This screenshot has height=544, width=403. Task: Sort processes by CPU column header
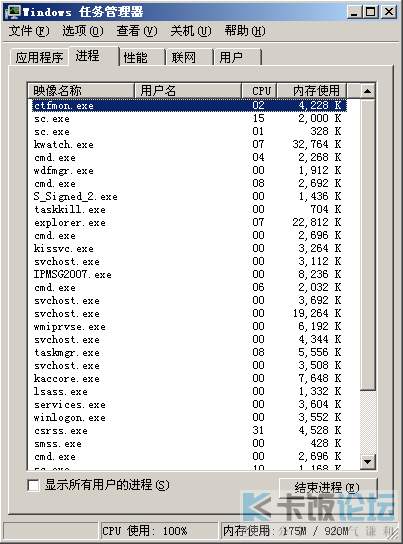click(x=259, y=91)
